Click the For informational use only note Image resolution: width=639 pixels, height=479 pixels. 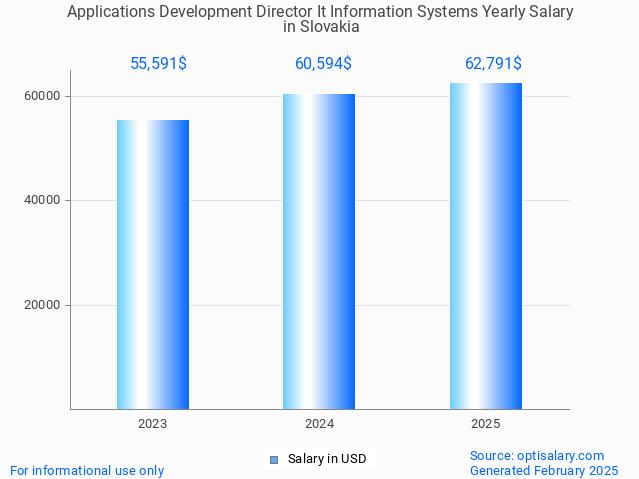tap(87, 470)
